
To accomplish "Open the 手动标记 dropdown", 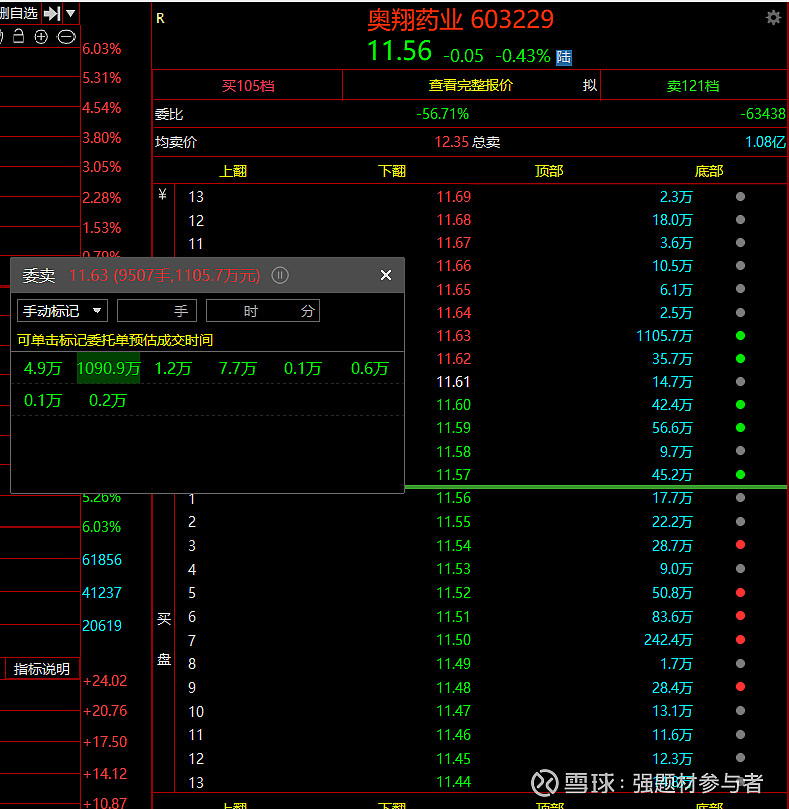I will point(62,311).
